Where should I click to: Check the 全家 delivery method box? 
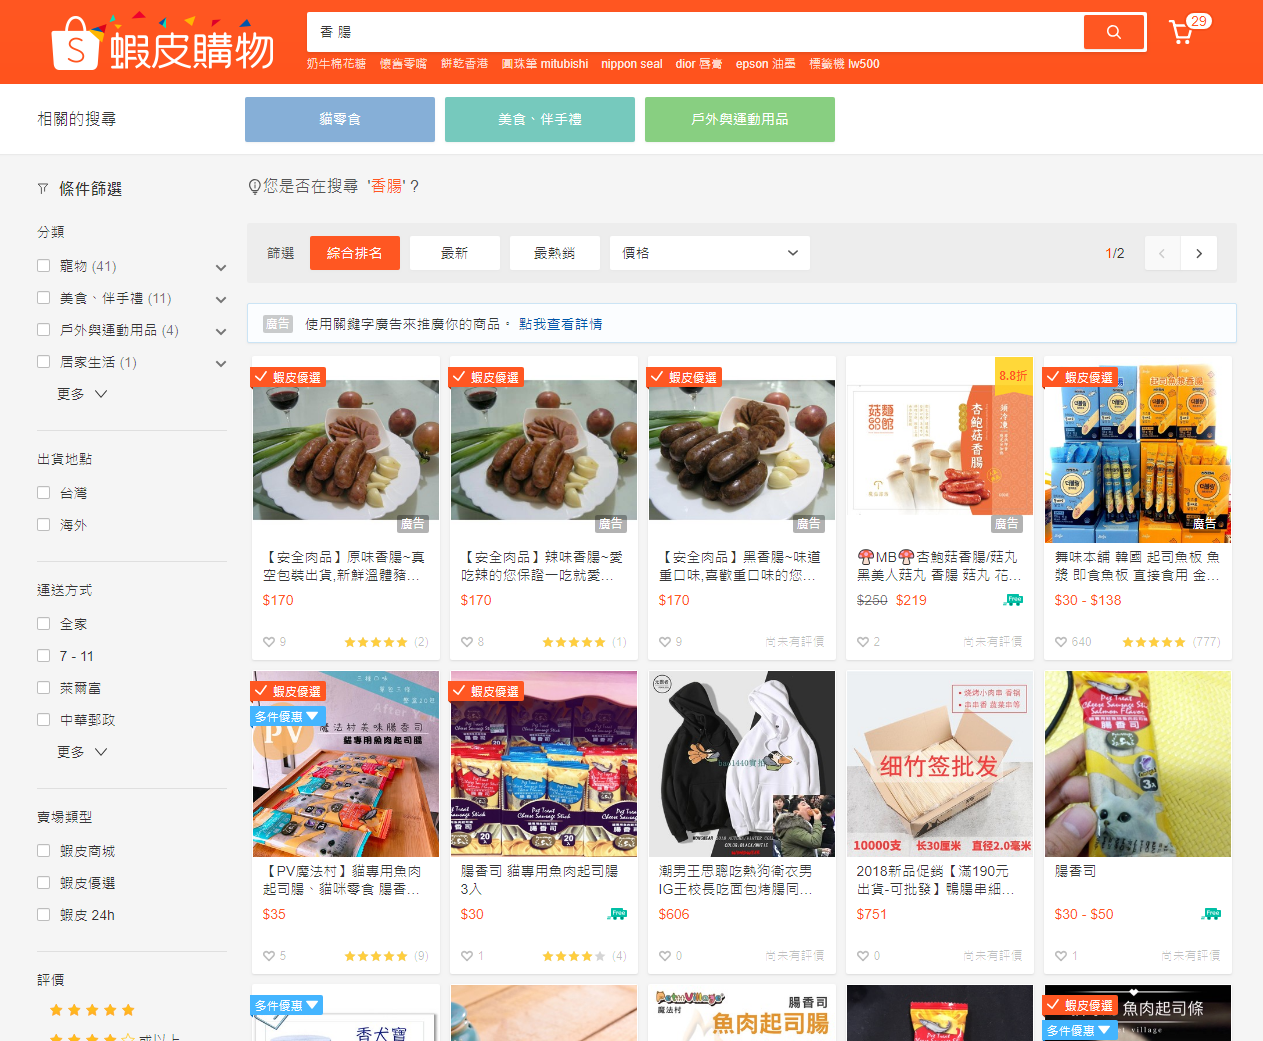(x=43, y=624)
